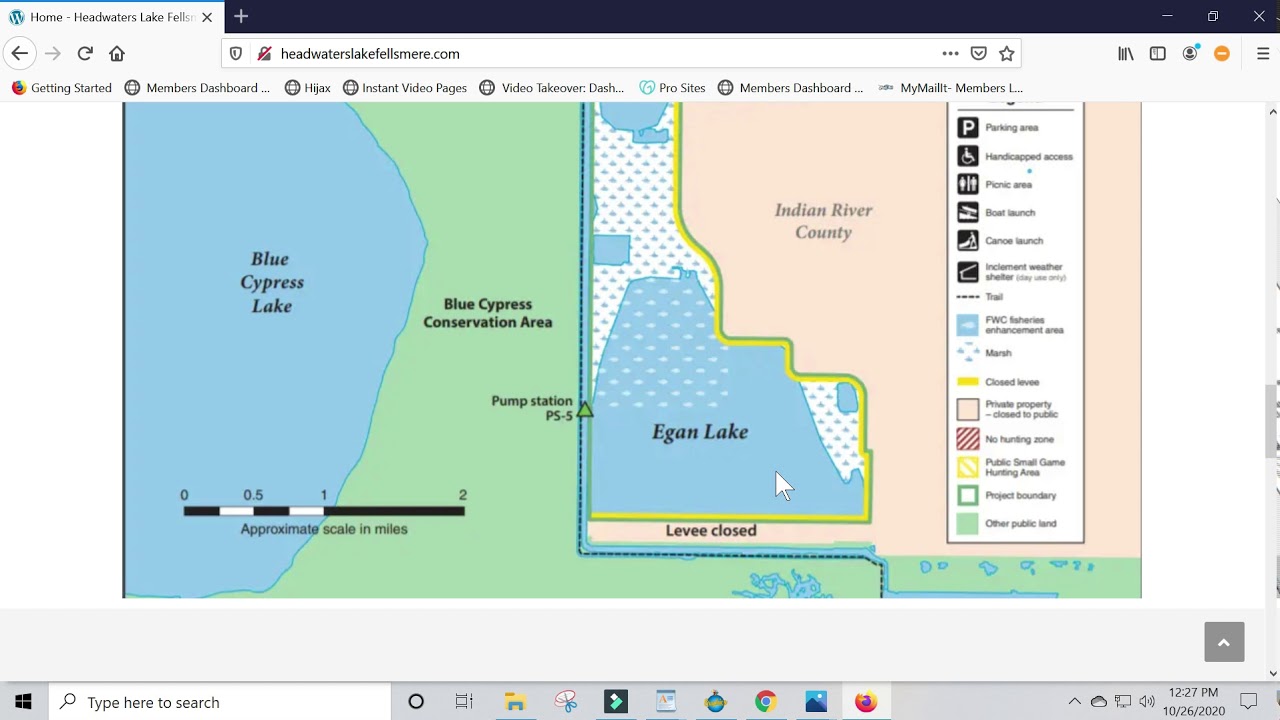Viewport: 1280px width, 720px height.
Task: Show hidden system tray icons
Action: 1075,702
